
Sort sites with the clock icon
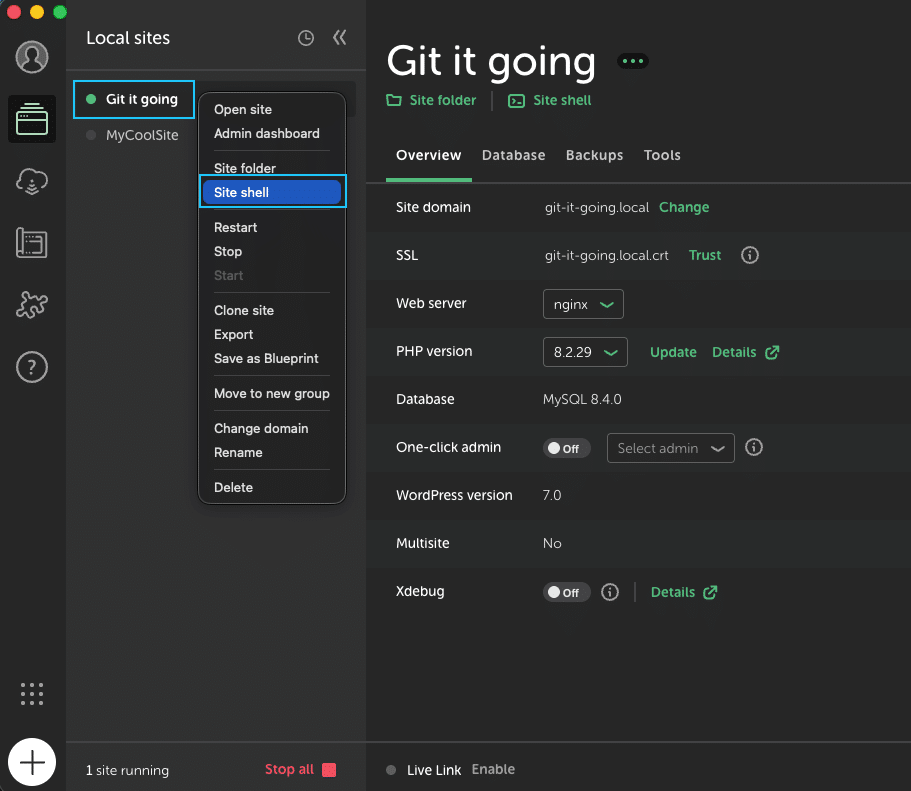point(306,38)
